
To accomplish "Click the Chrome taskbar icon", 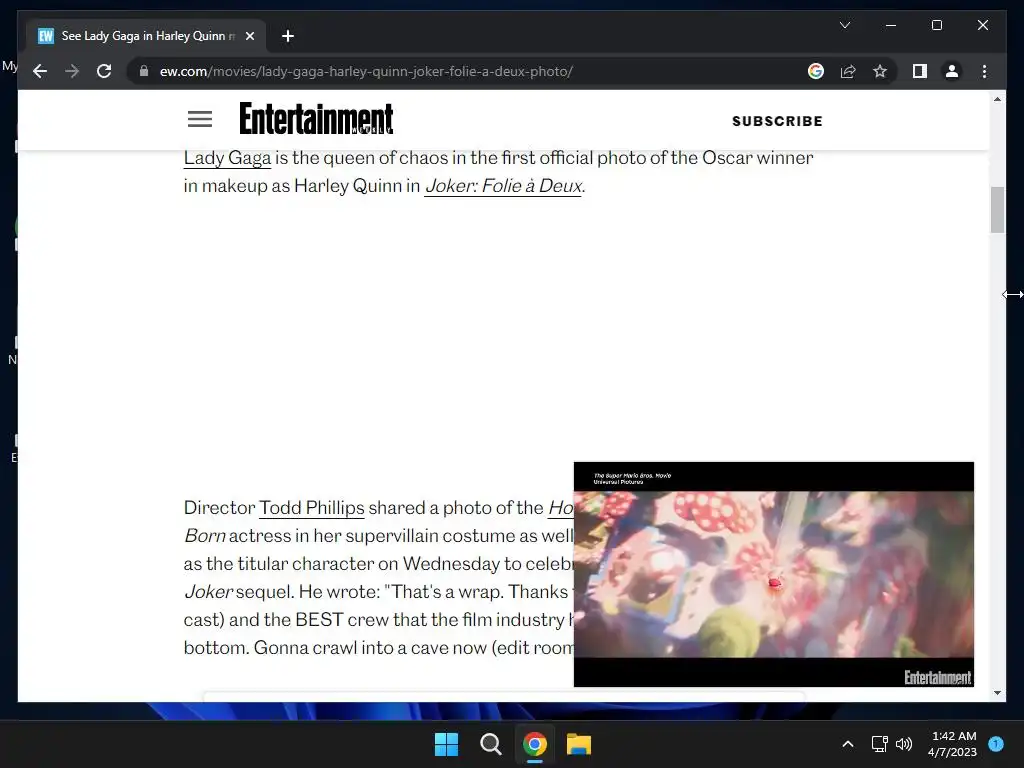I will tap(535, 744).
